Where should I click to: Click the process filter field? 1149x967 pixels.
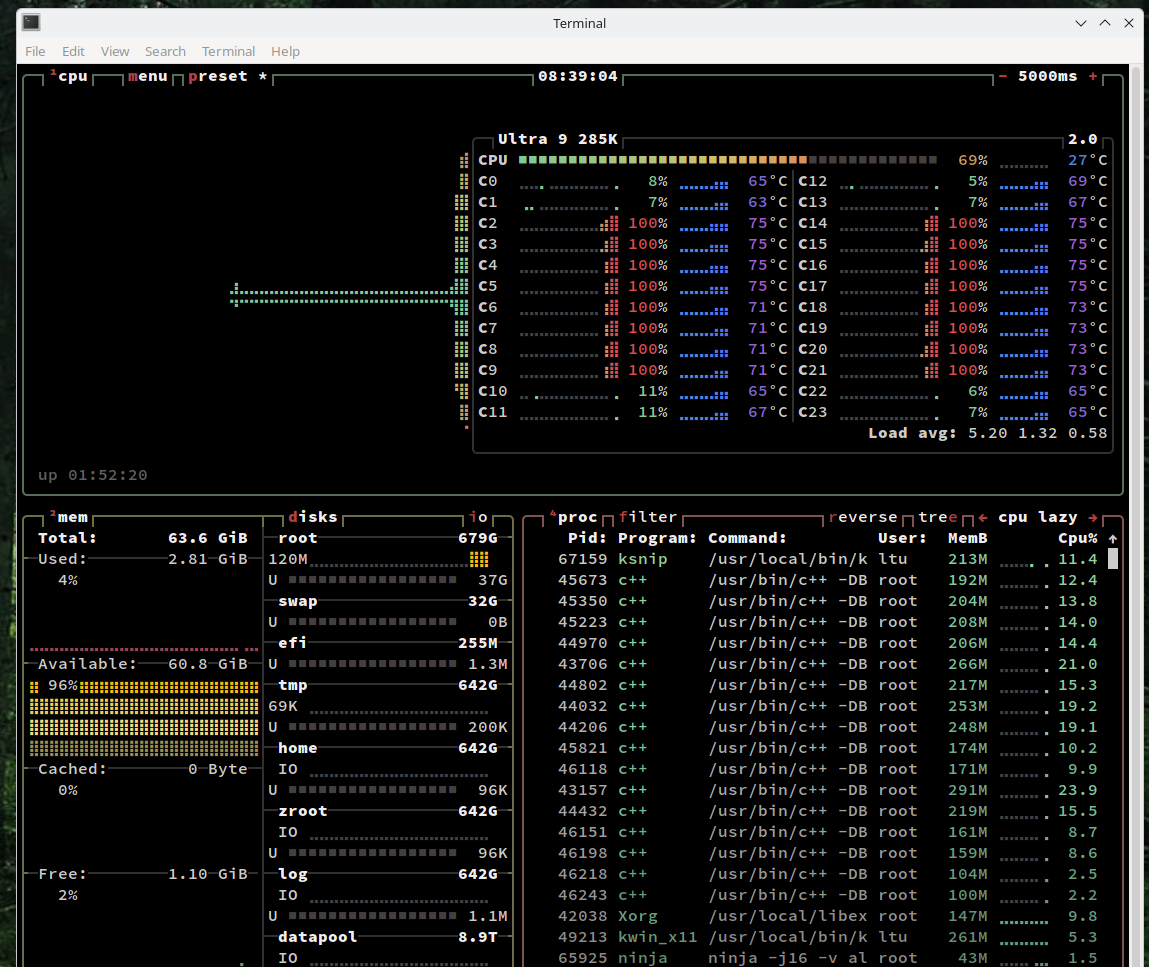pyautogui.click(x=648, y=517)
